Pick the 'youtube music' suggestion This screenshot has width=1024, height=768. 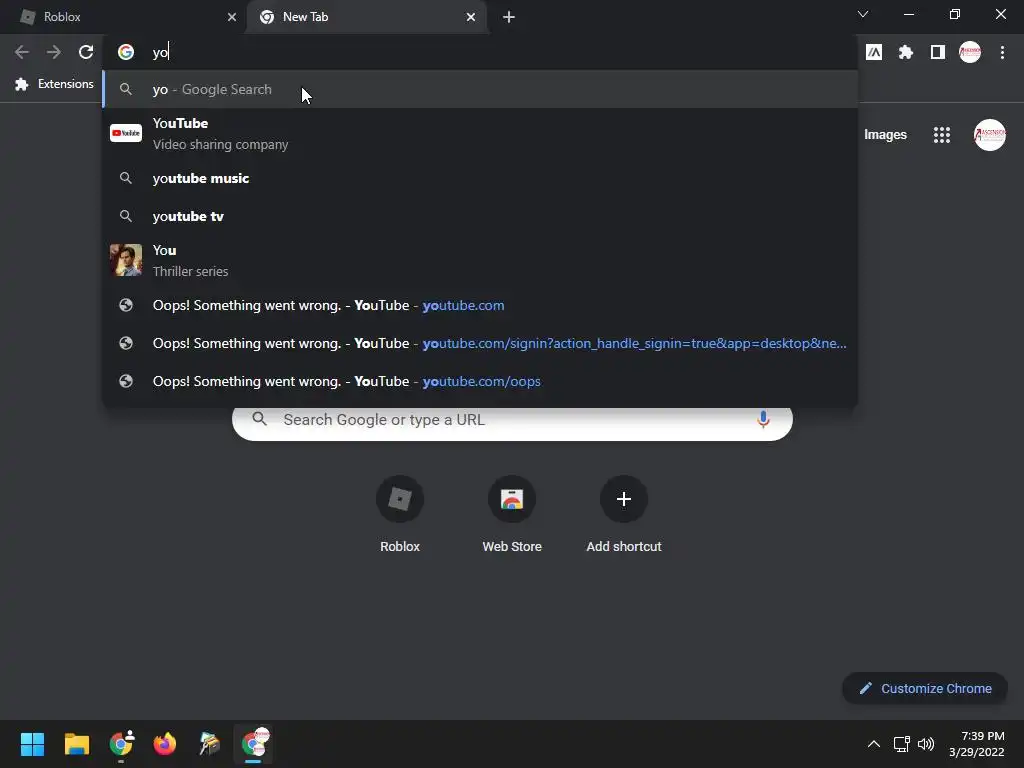(x=480, y=178)
